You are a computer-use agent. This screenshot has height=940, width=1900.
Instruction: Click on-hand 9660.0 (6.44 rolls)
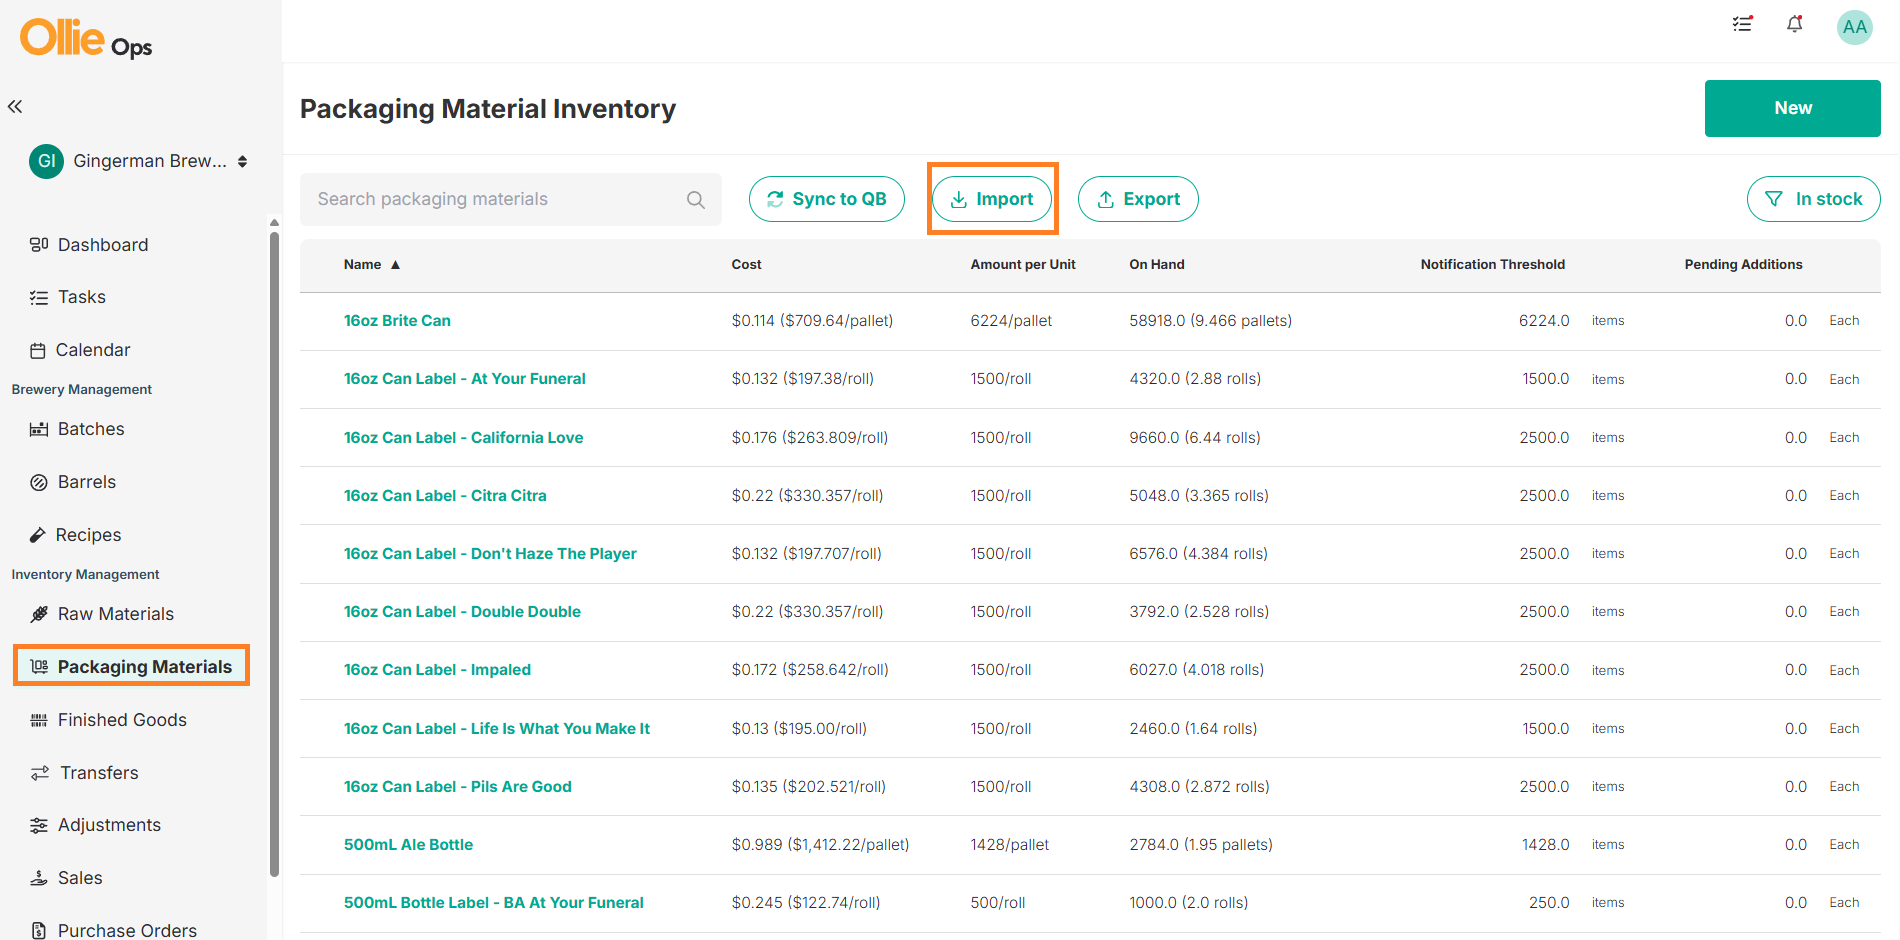pos(1194,438)
